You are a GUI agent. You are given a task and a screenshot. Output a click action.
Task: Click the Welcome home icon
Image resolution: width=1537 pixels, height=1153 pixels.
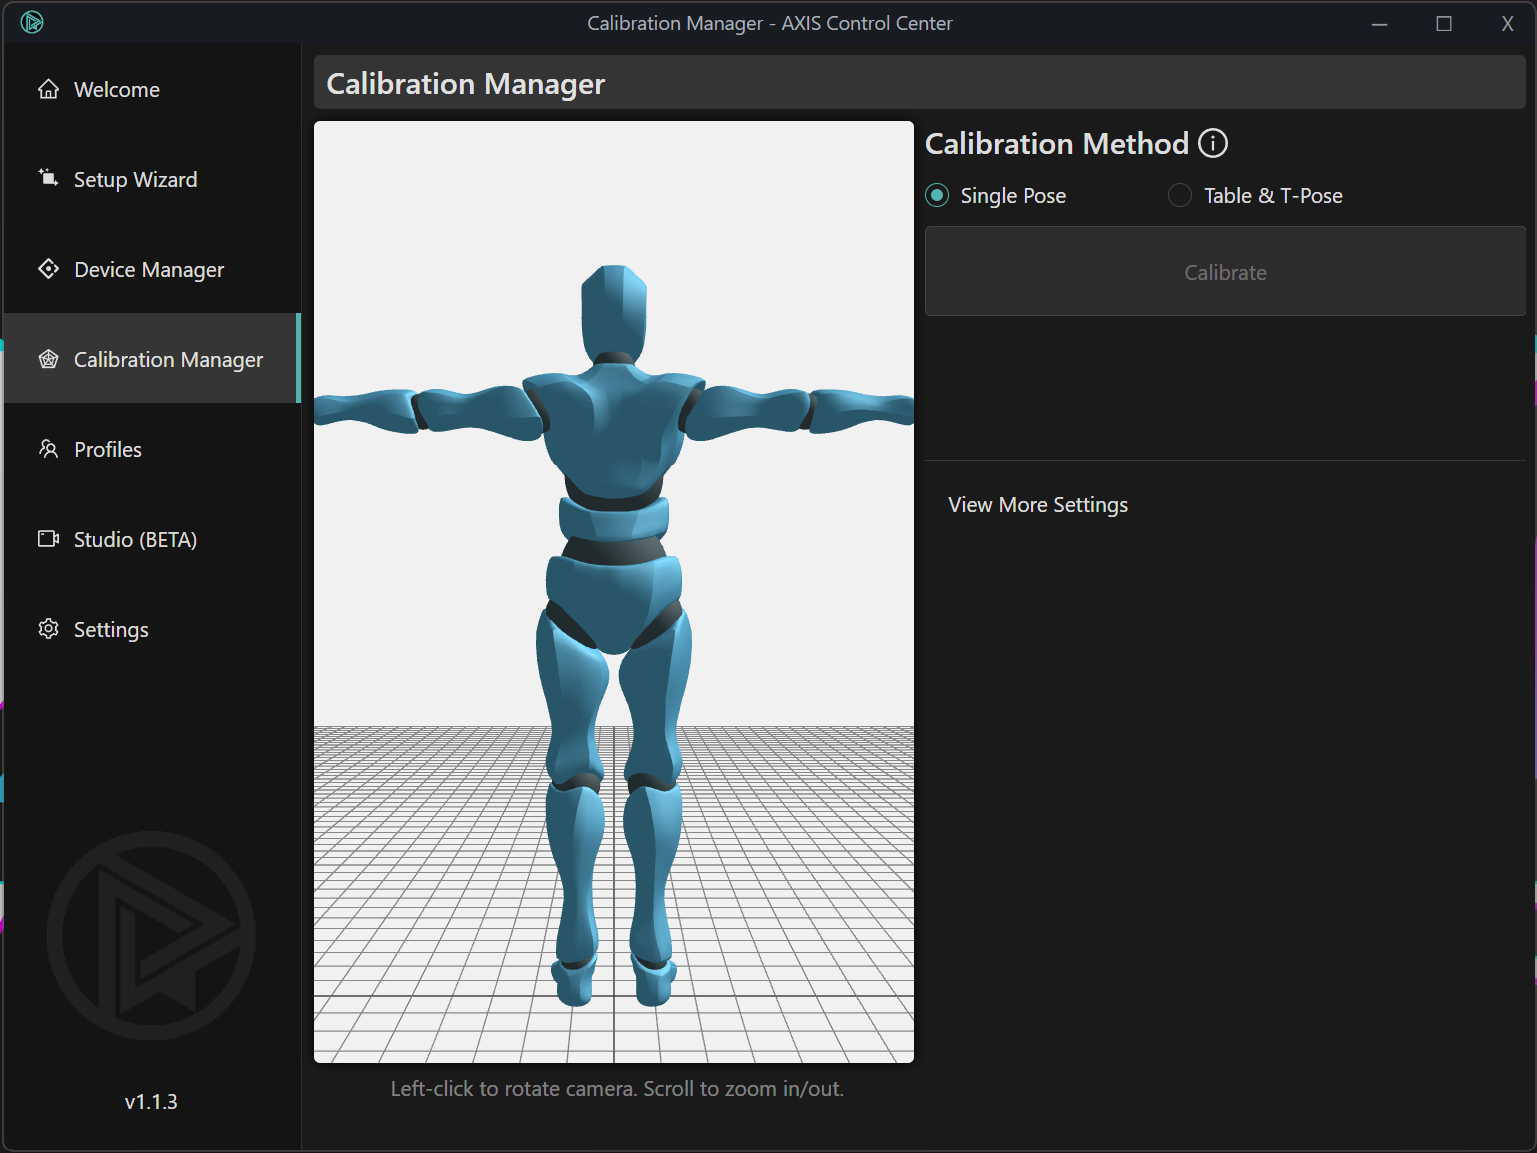[48, 90]
